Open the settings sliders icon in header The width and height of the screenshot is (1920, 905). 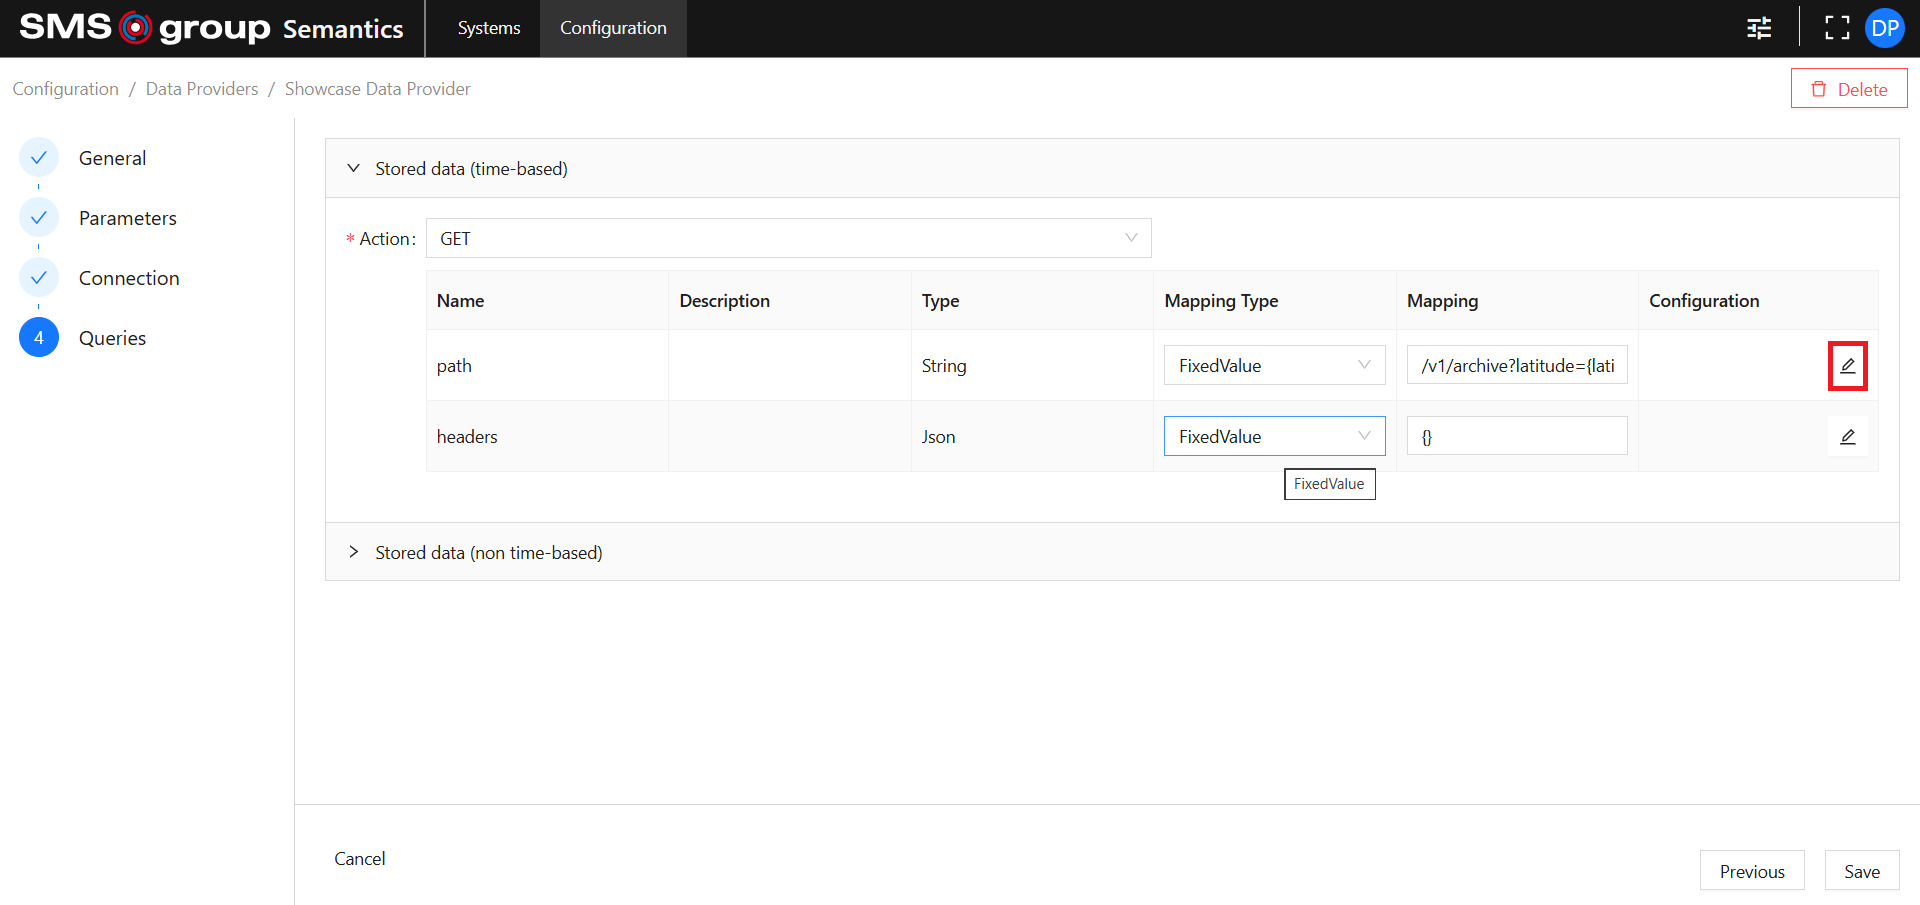click(x=1759, y=28)
